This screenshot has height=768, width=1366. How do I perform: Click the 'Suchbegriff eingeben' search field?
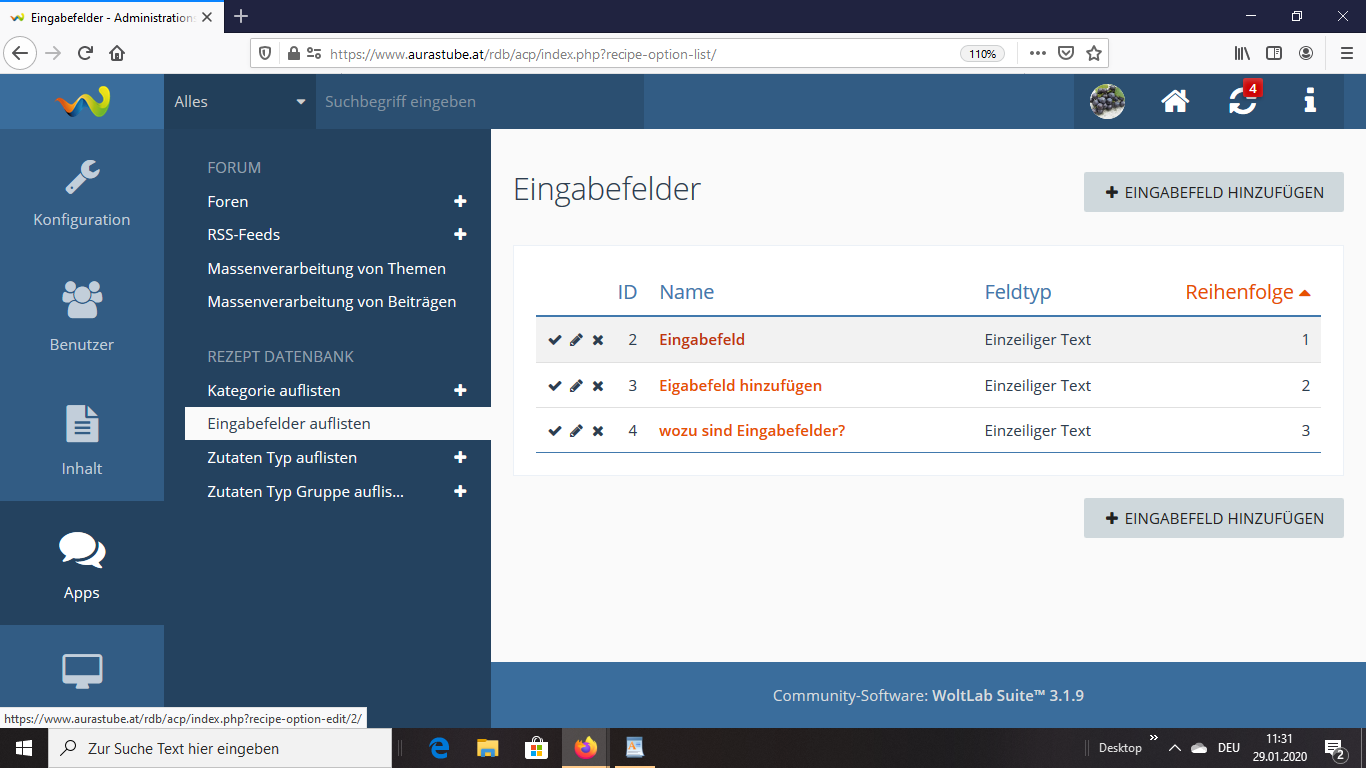[x=480, y=101]
